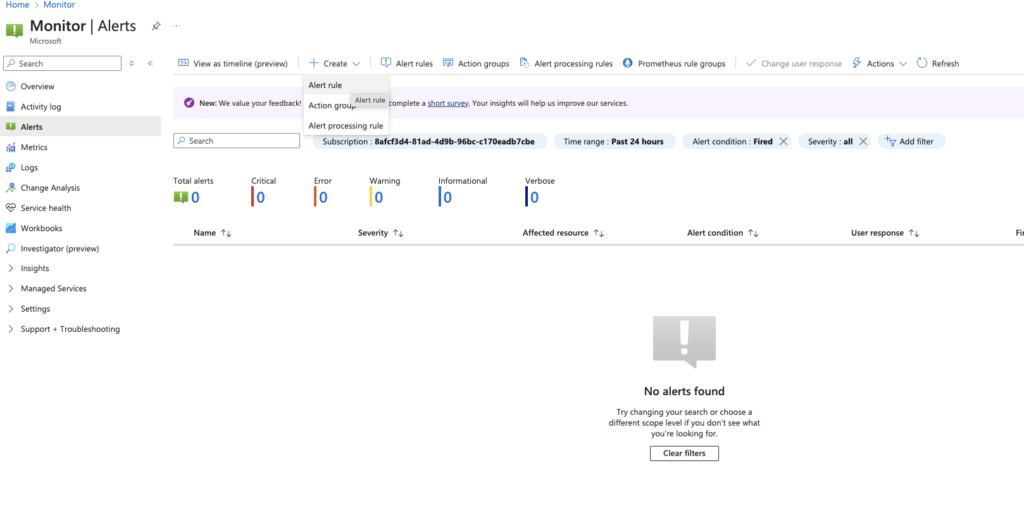Click the sidebar expand/collapse all arrows
The width and height of the screenshot is (1024, 513).
point(131,63)
